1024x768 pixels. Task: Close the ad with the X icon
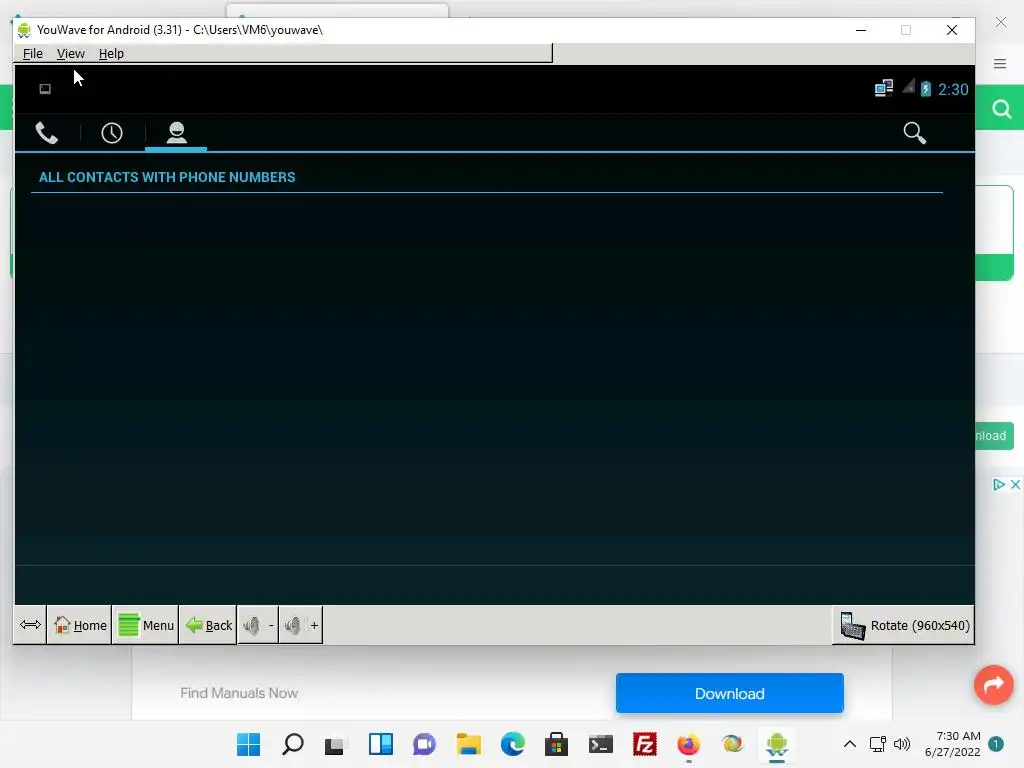pos(1016,484)
